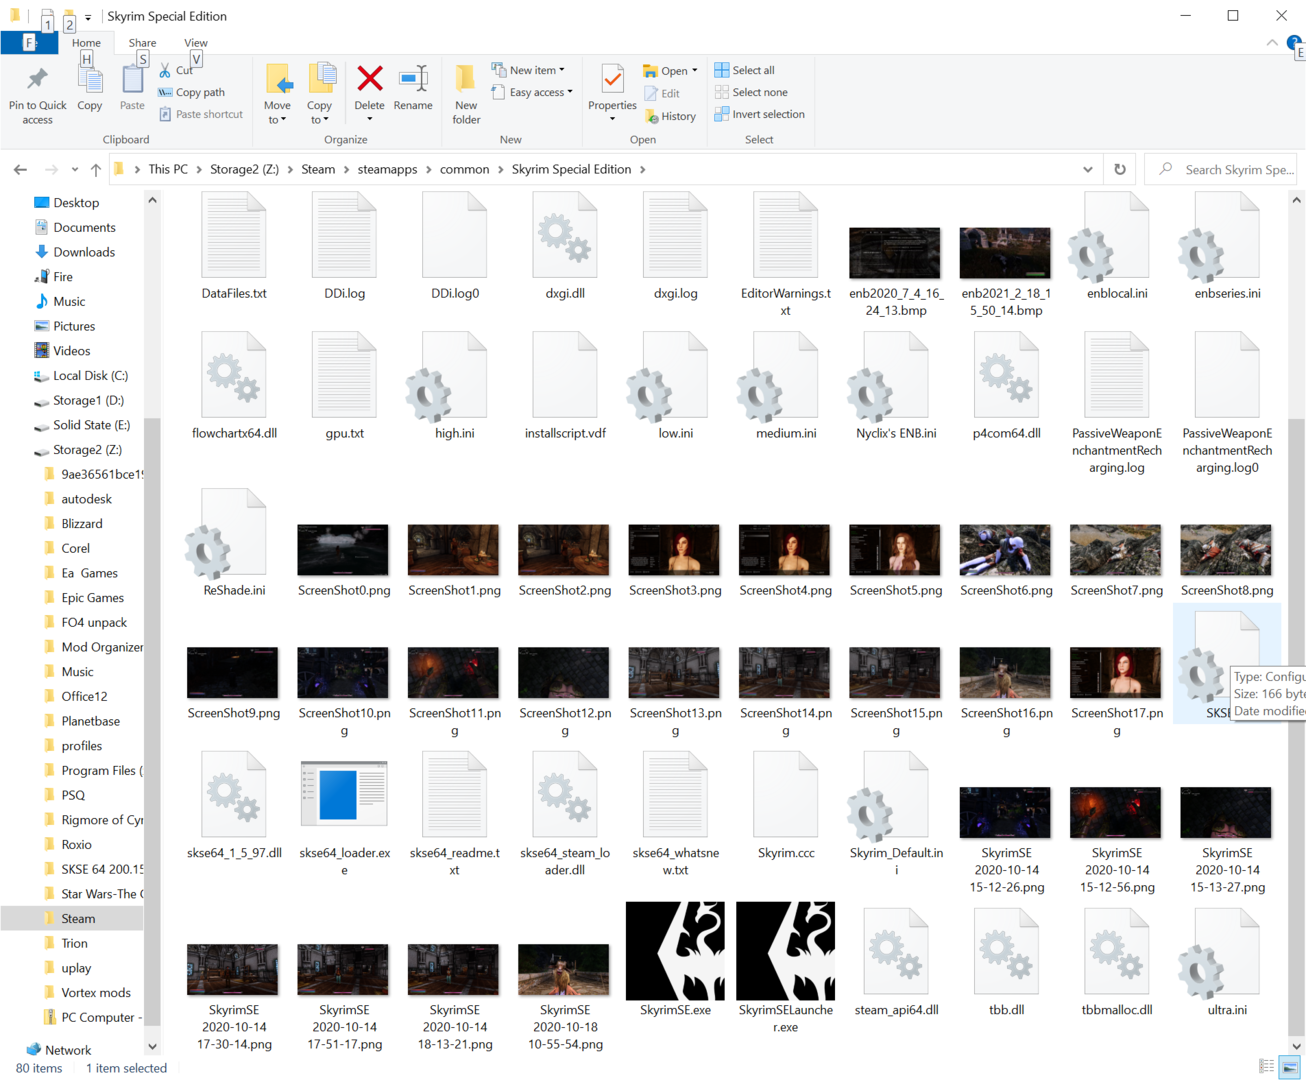This screenshot has height=1080, width=1306.
Task: Select ScreenShot3.png thumbnail
Action: pyautogui.click(x=675, y=550)
